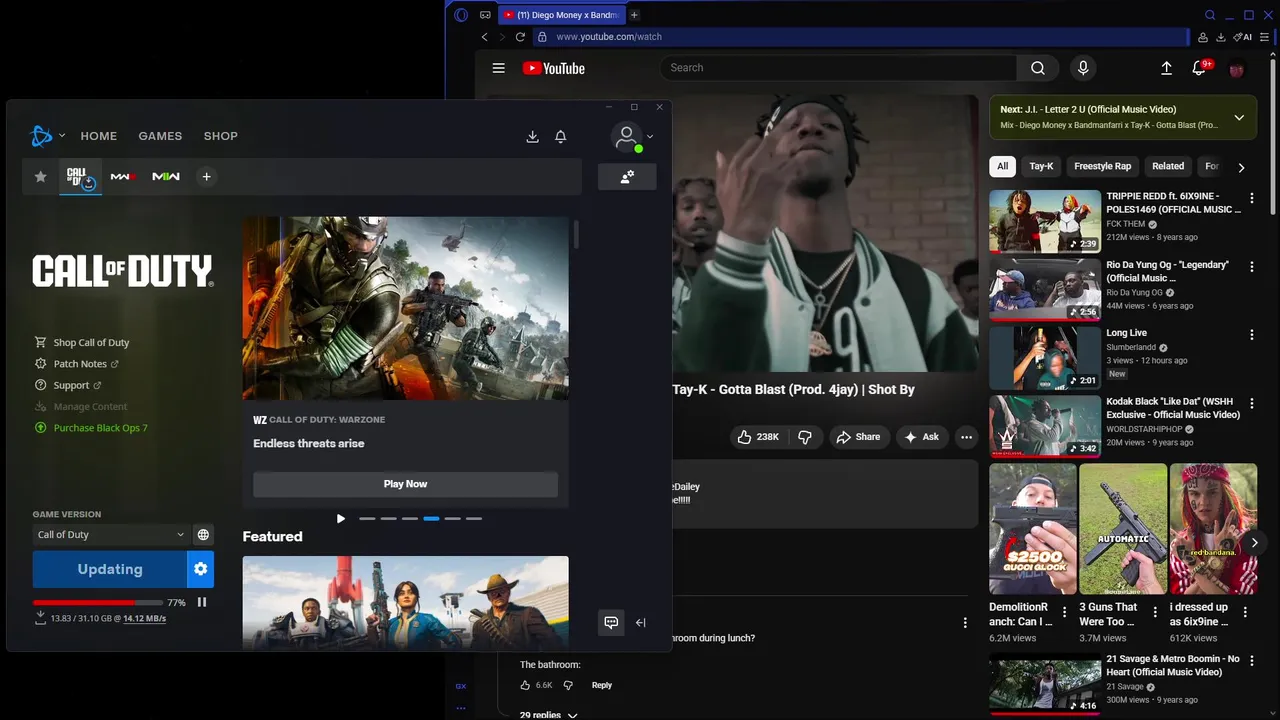Open YouTube create upload icon
Viewport: 1280px width, 720px height.
coord(1166,68)
